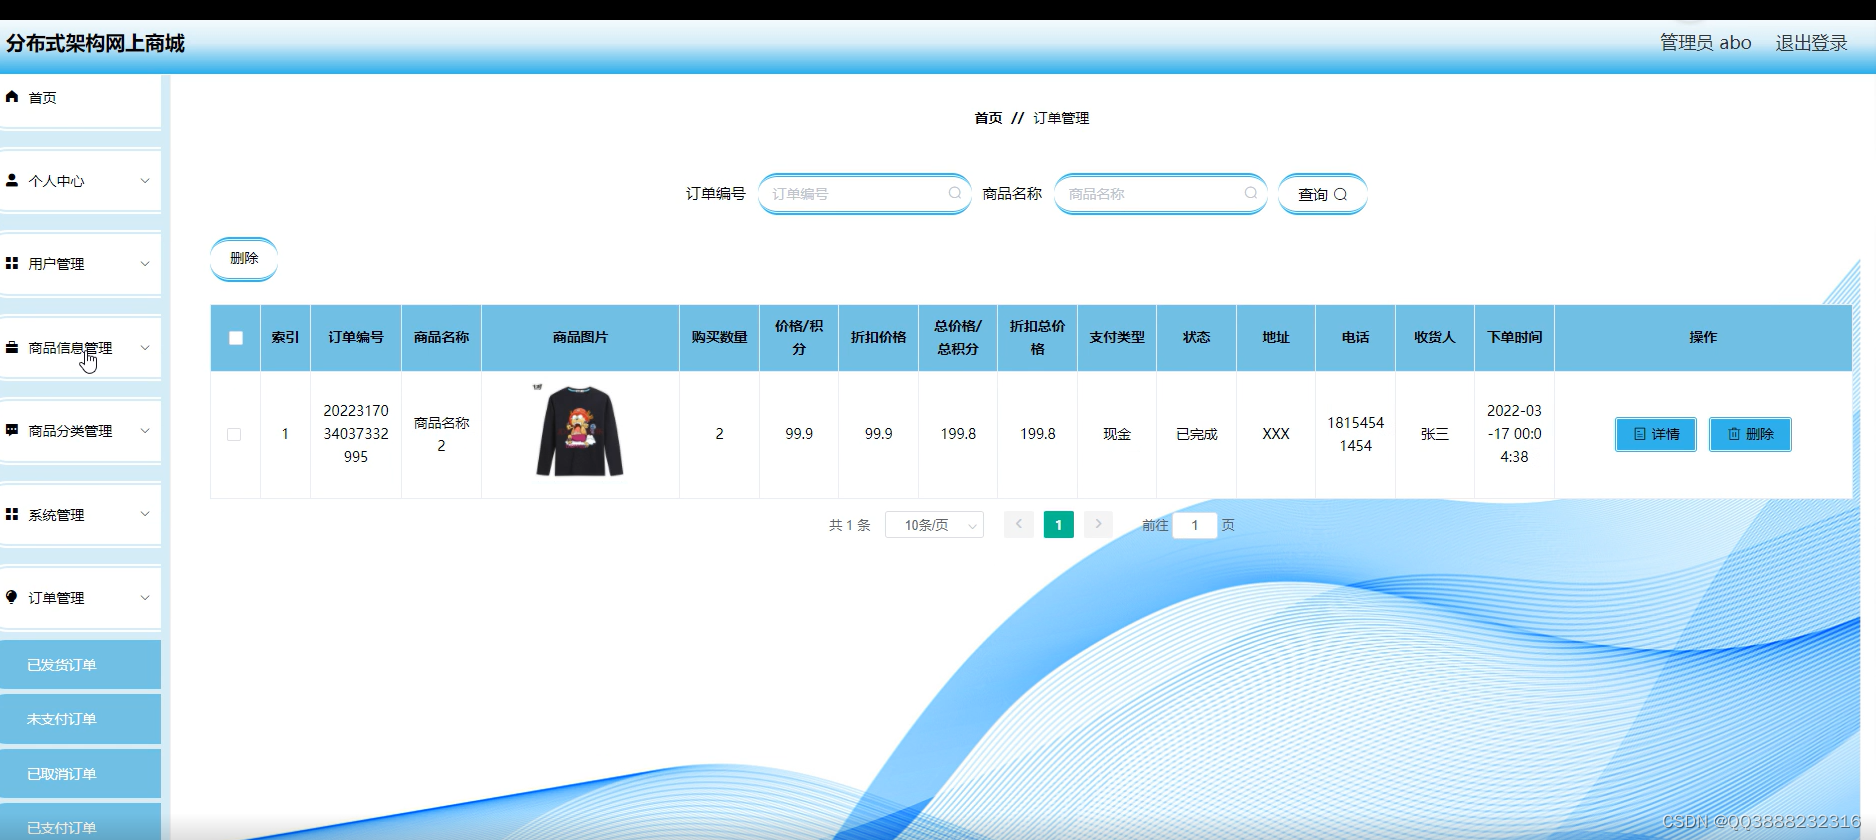Open the 未支付订单 submenu item
Screen dimensions: 1876x840
coord(80,719)
